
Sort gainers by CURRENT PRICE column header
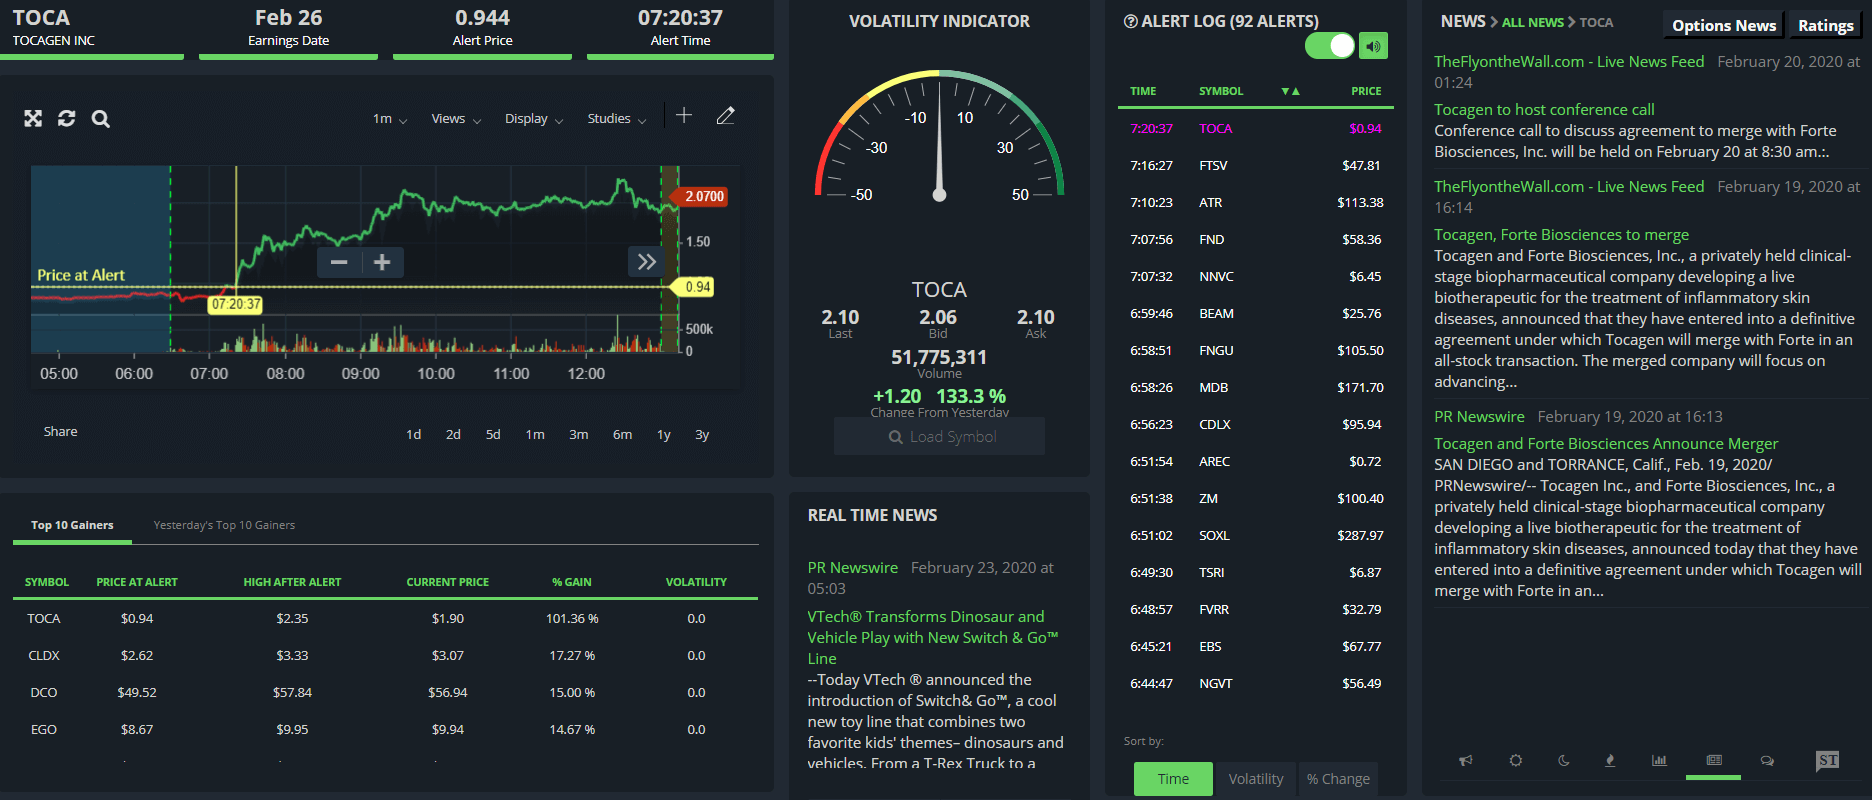point(447,582)
